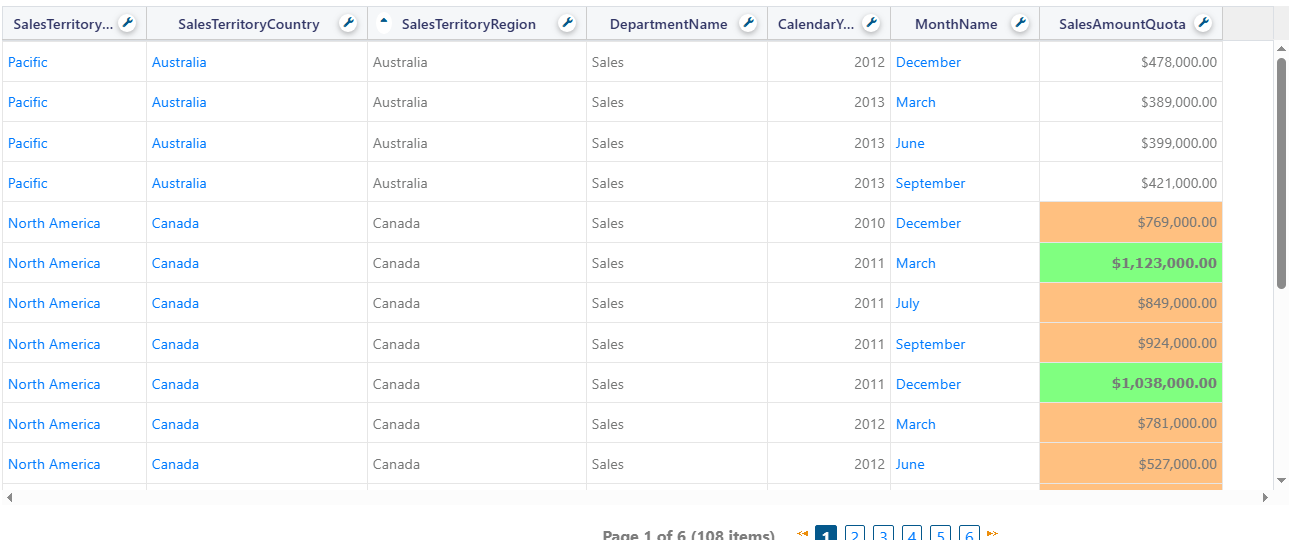Jump to page 6 in pager

coord(968,535)
